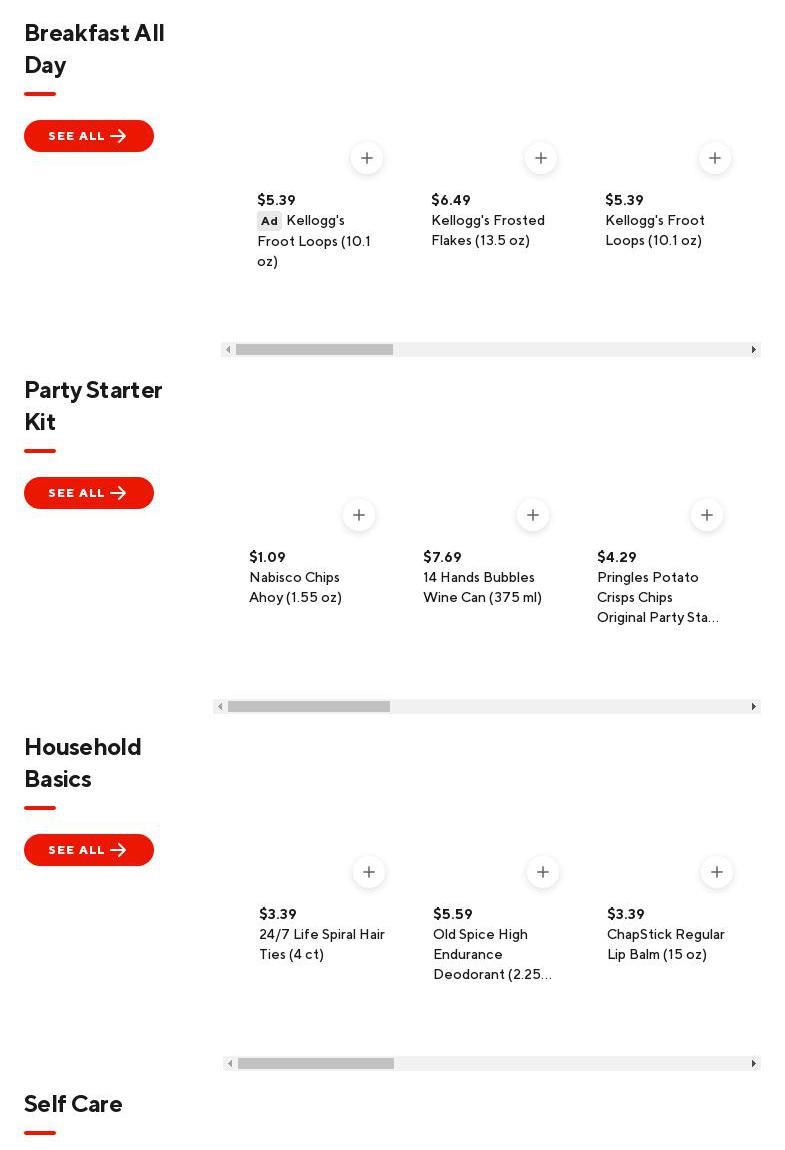This screenshot has width=785, height=1150.
Task: Open Kellogg's Frosted Flakes (13.5 oz) product
Action: 488,231
